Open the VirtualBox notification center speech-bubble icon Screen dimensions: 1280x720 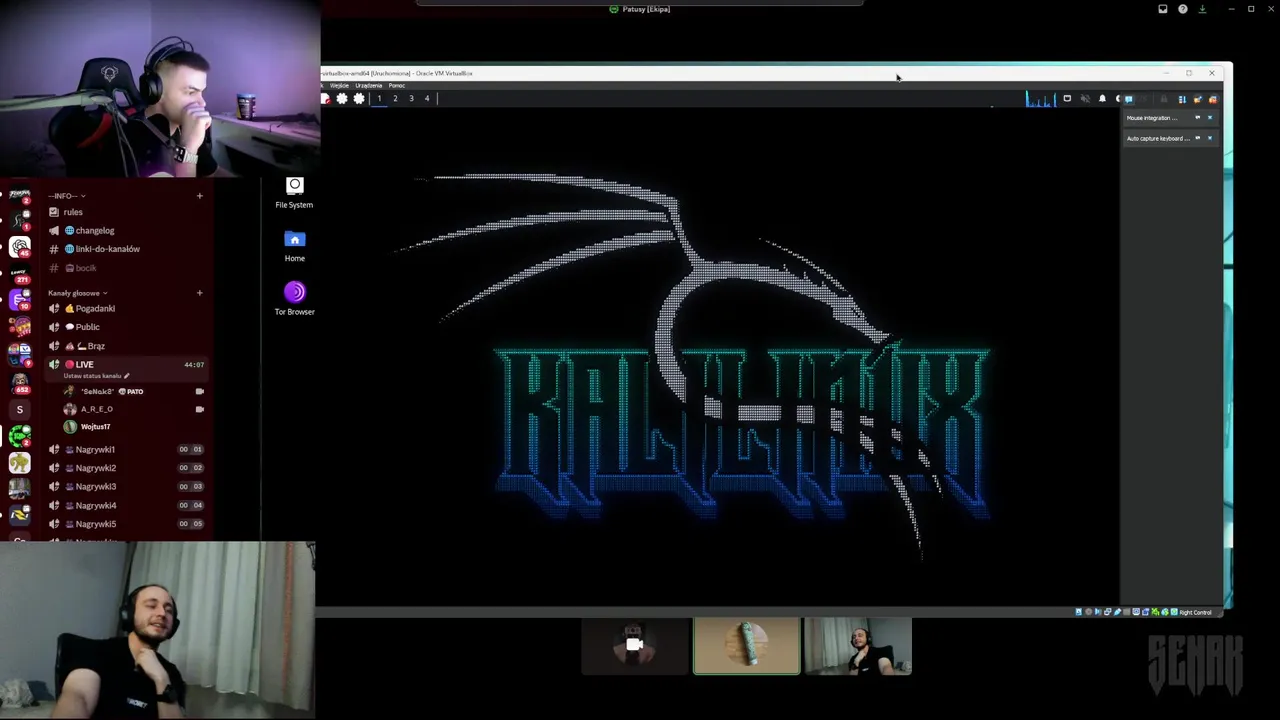tap(1128, 99)
